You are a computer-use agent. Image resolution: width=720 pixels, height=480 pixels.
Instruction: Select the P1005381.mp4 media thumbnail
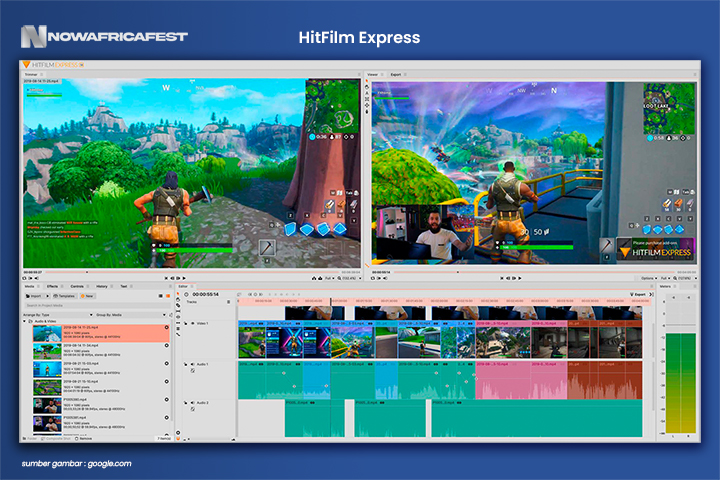point(47,424)
